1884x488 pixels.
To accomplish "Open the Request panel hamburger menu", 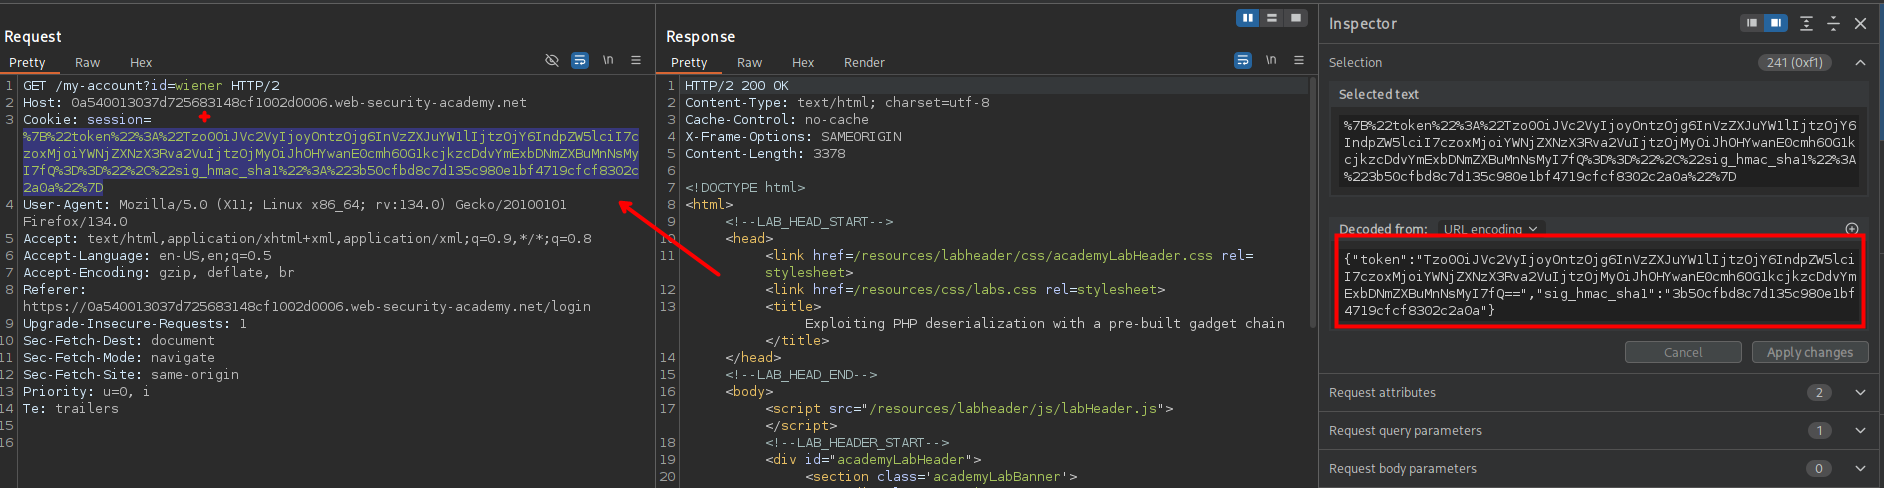I will (x=636, y=61).
